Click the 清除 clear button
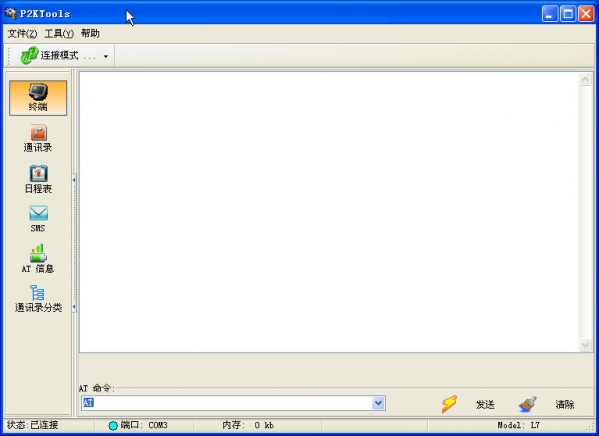This screenshot has height=436, width=599. pos(565,405)
